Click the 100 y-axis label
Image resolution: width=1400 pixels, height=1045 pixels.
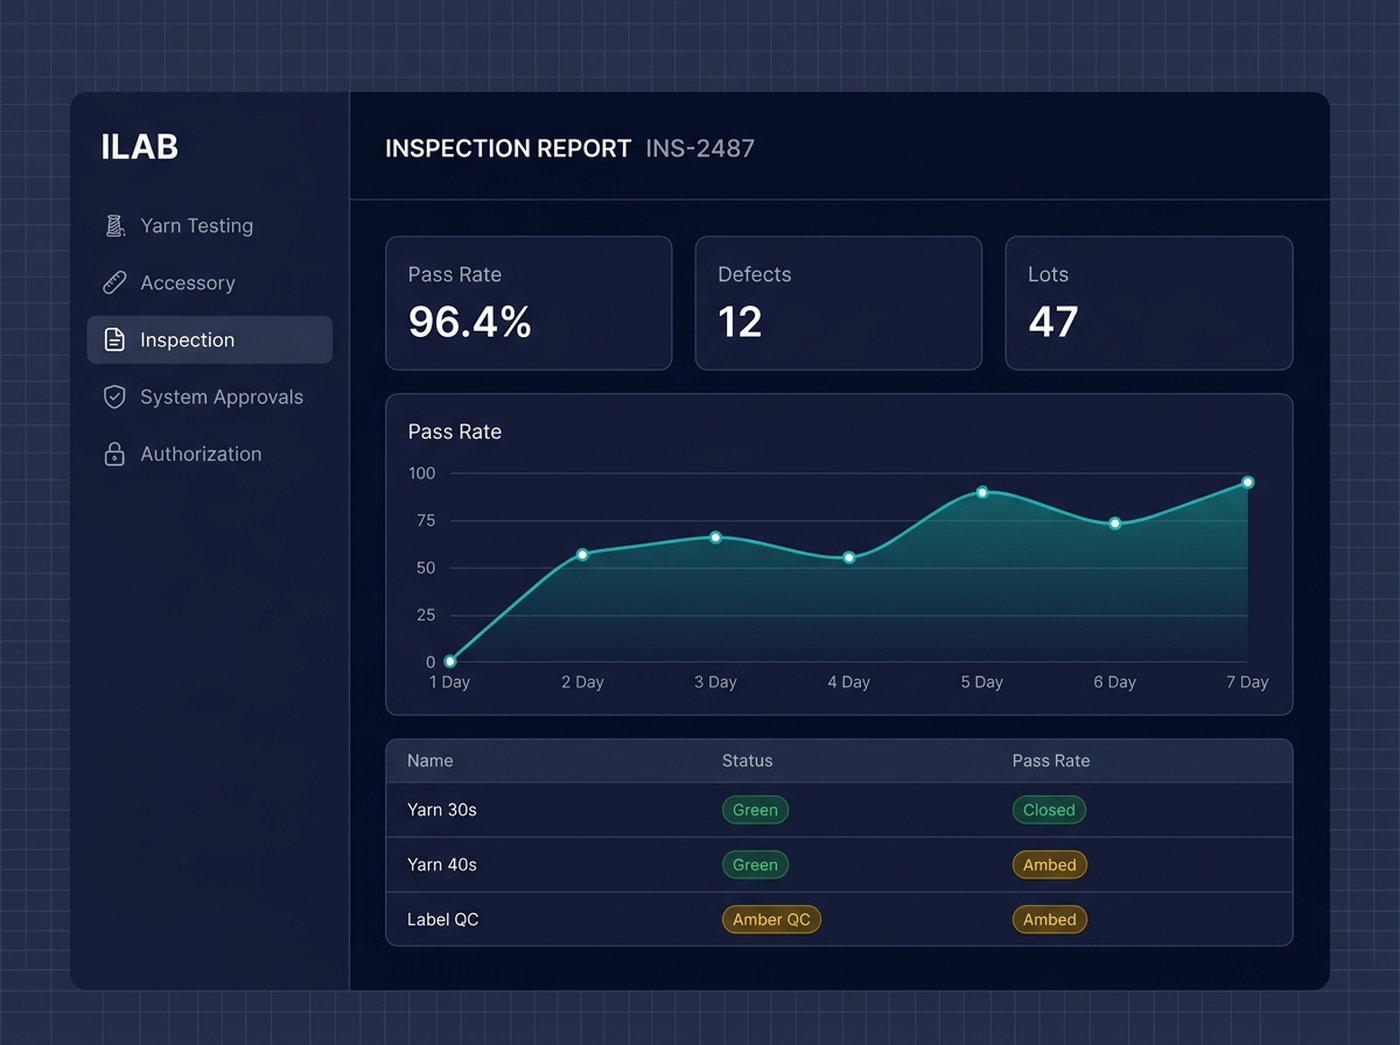point(422,473)
